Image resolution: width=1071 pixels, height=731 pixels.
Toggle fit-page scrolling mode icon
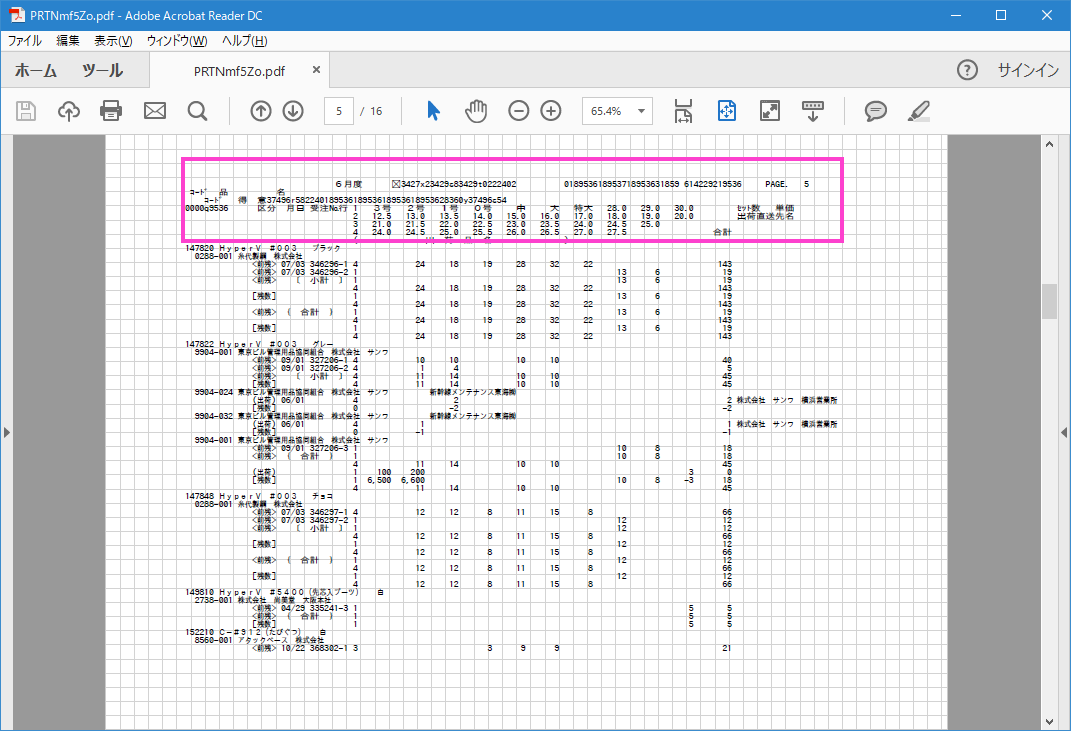(726, 111)
